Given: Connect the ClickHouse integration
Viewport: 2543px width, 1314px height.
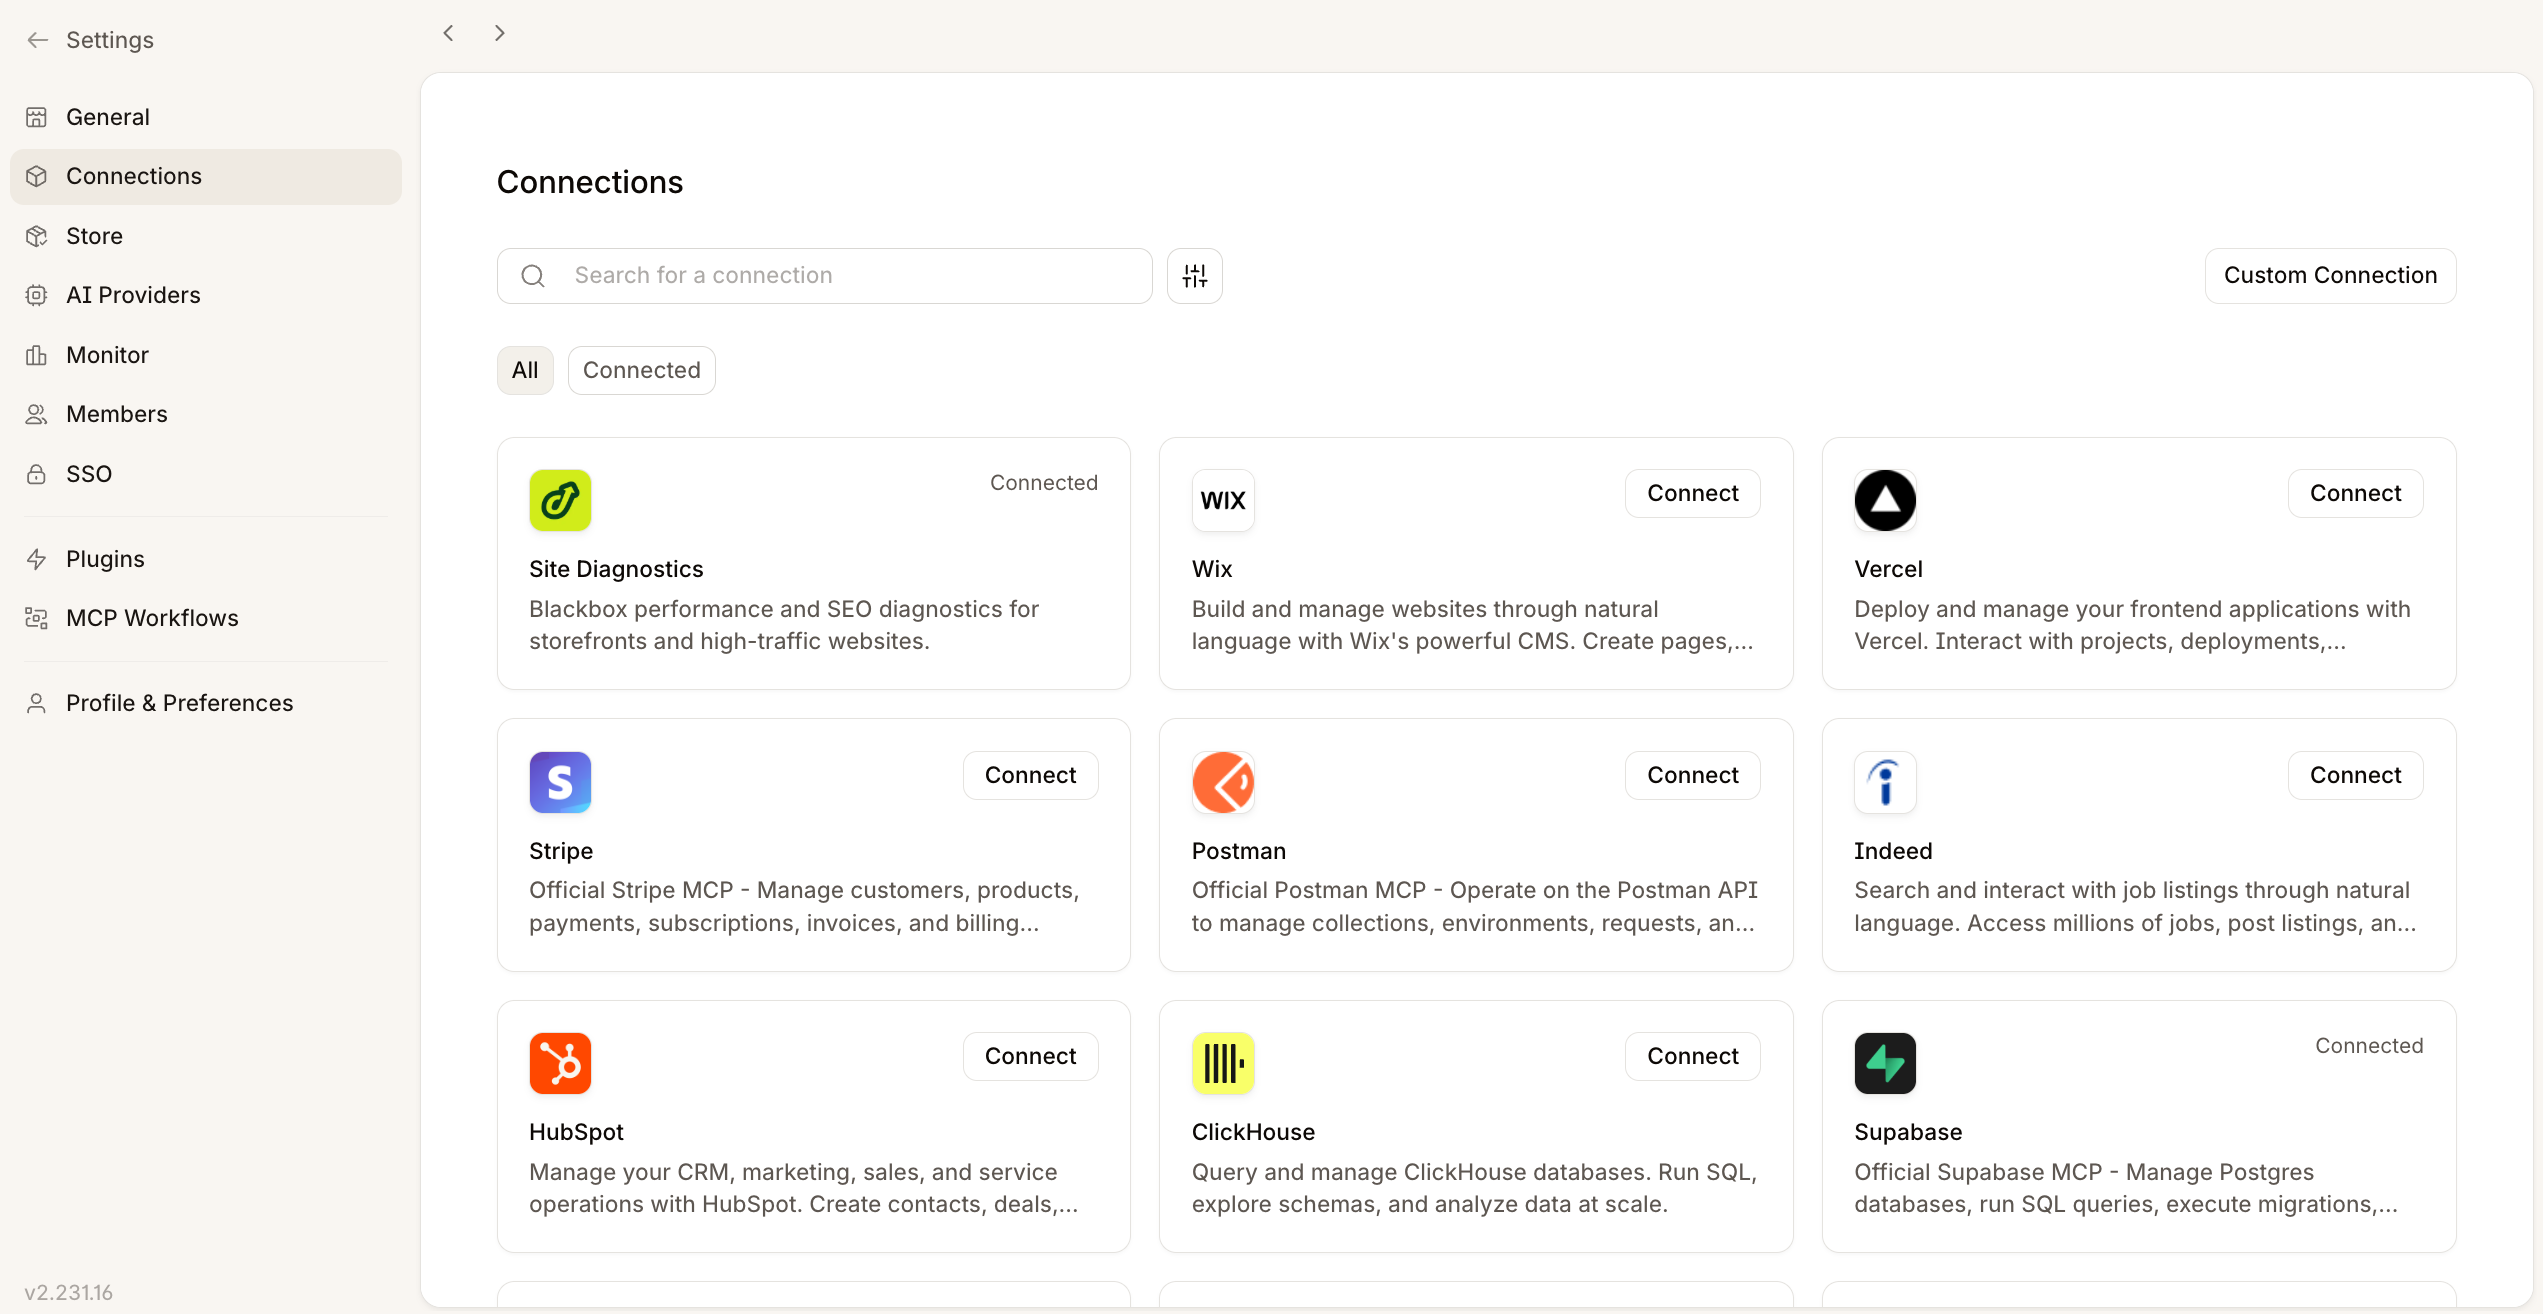Looking at the screenshot, I should pyautogui.click(x=1693, y=1056).
